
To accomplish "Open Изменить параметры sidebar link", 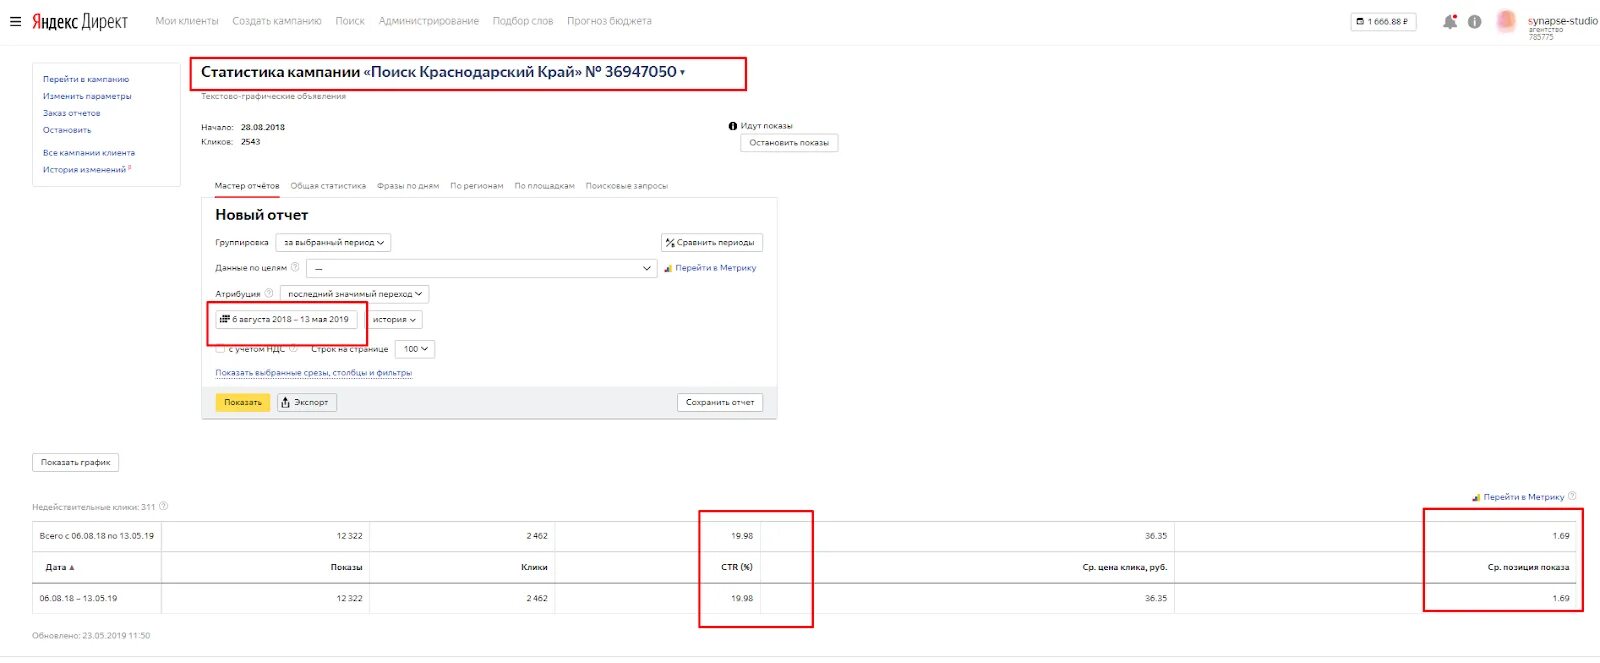I will [x=87, y=96].
